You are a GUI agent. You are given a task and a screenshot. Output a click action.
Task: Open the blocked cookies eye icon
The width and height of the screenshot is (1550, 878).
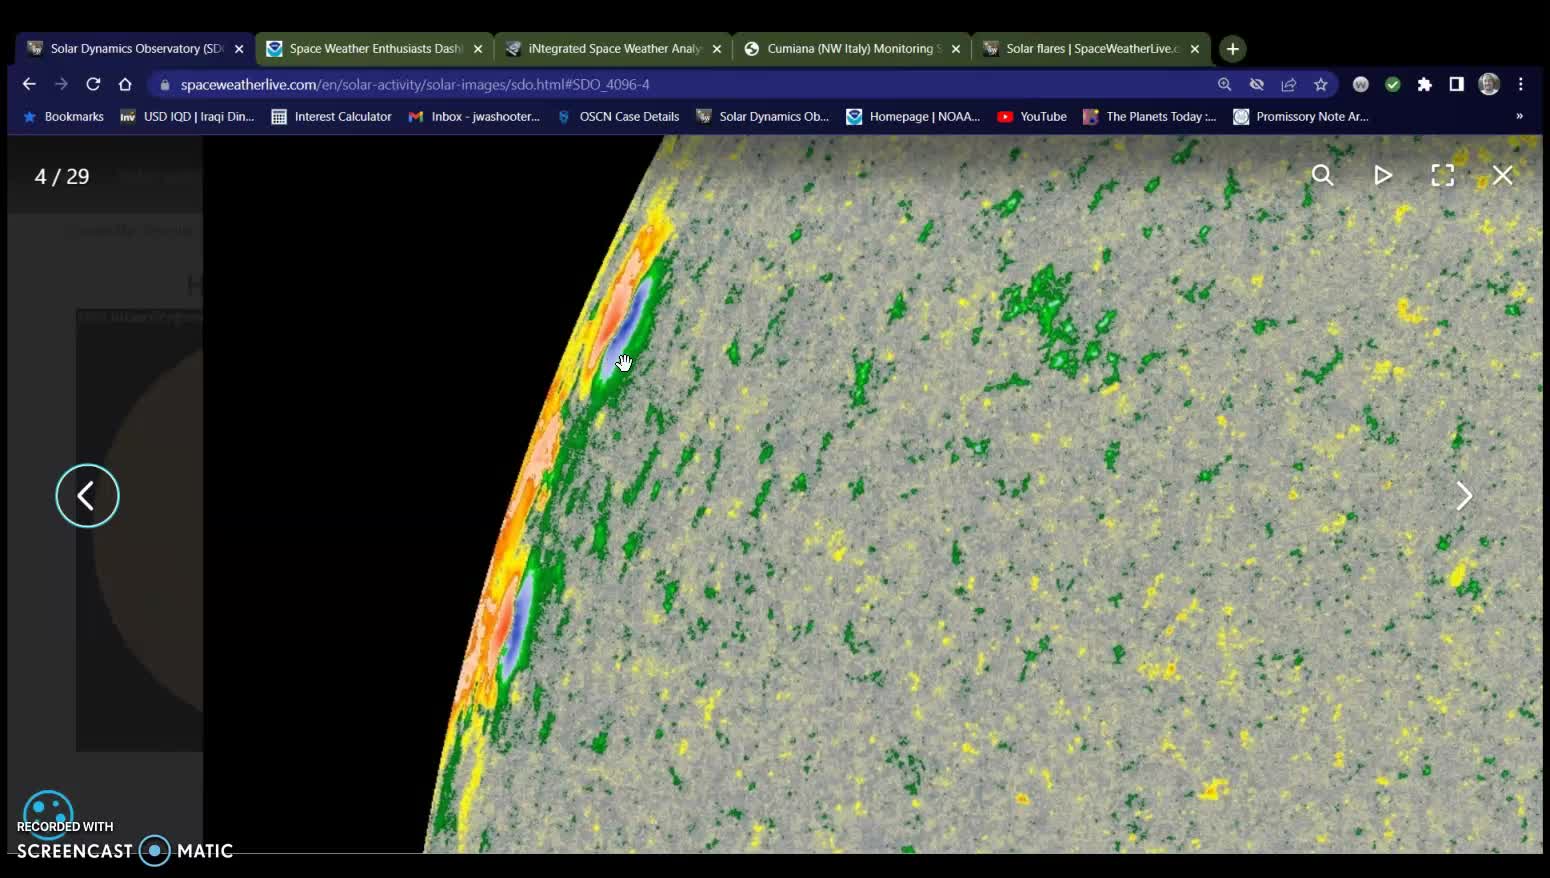[x=1257, y=85]
